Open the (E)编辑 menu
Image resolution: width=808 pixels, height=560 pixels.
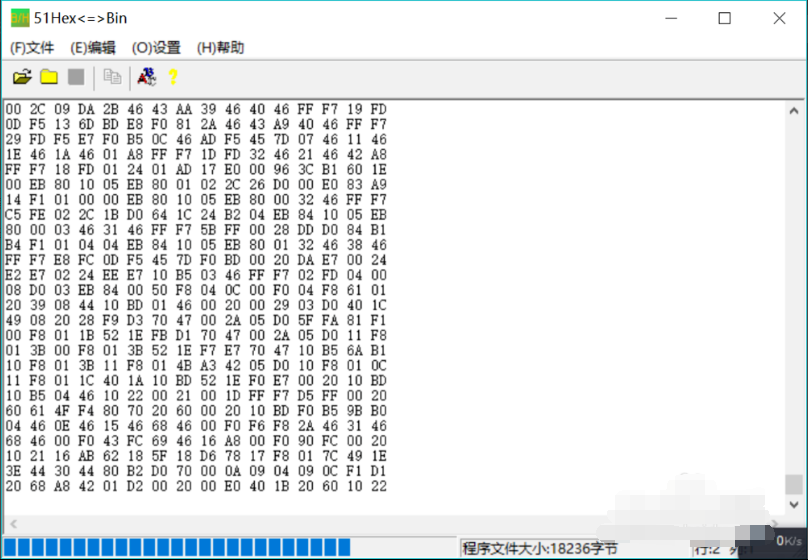[x=93, y=48]
